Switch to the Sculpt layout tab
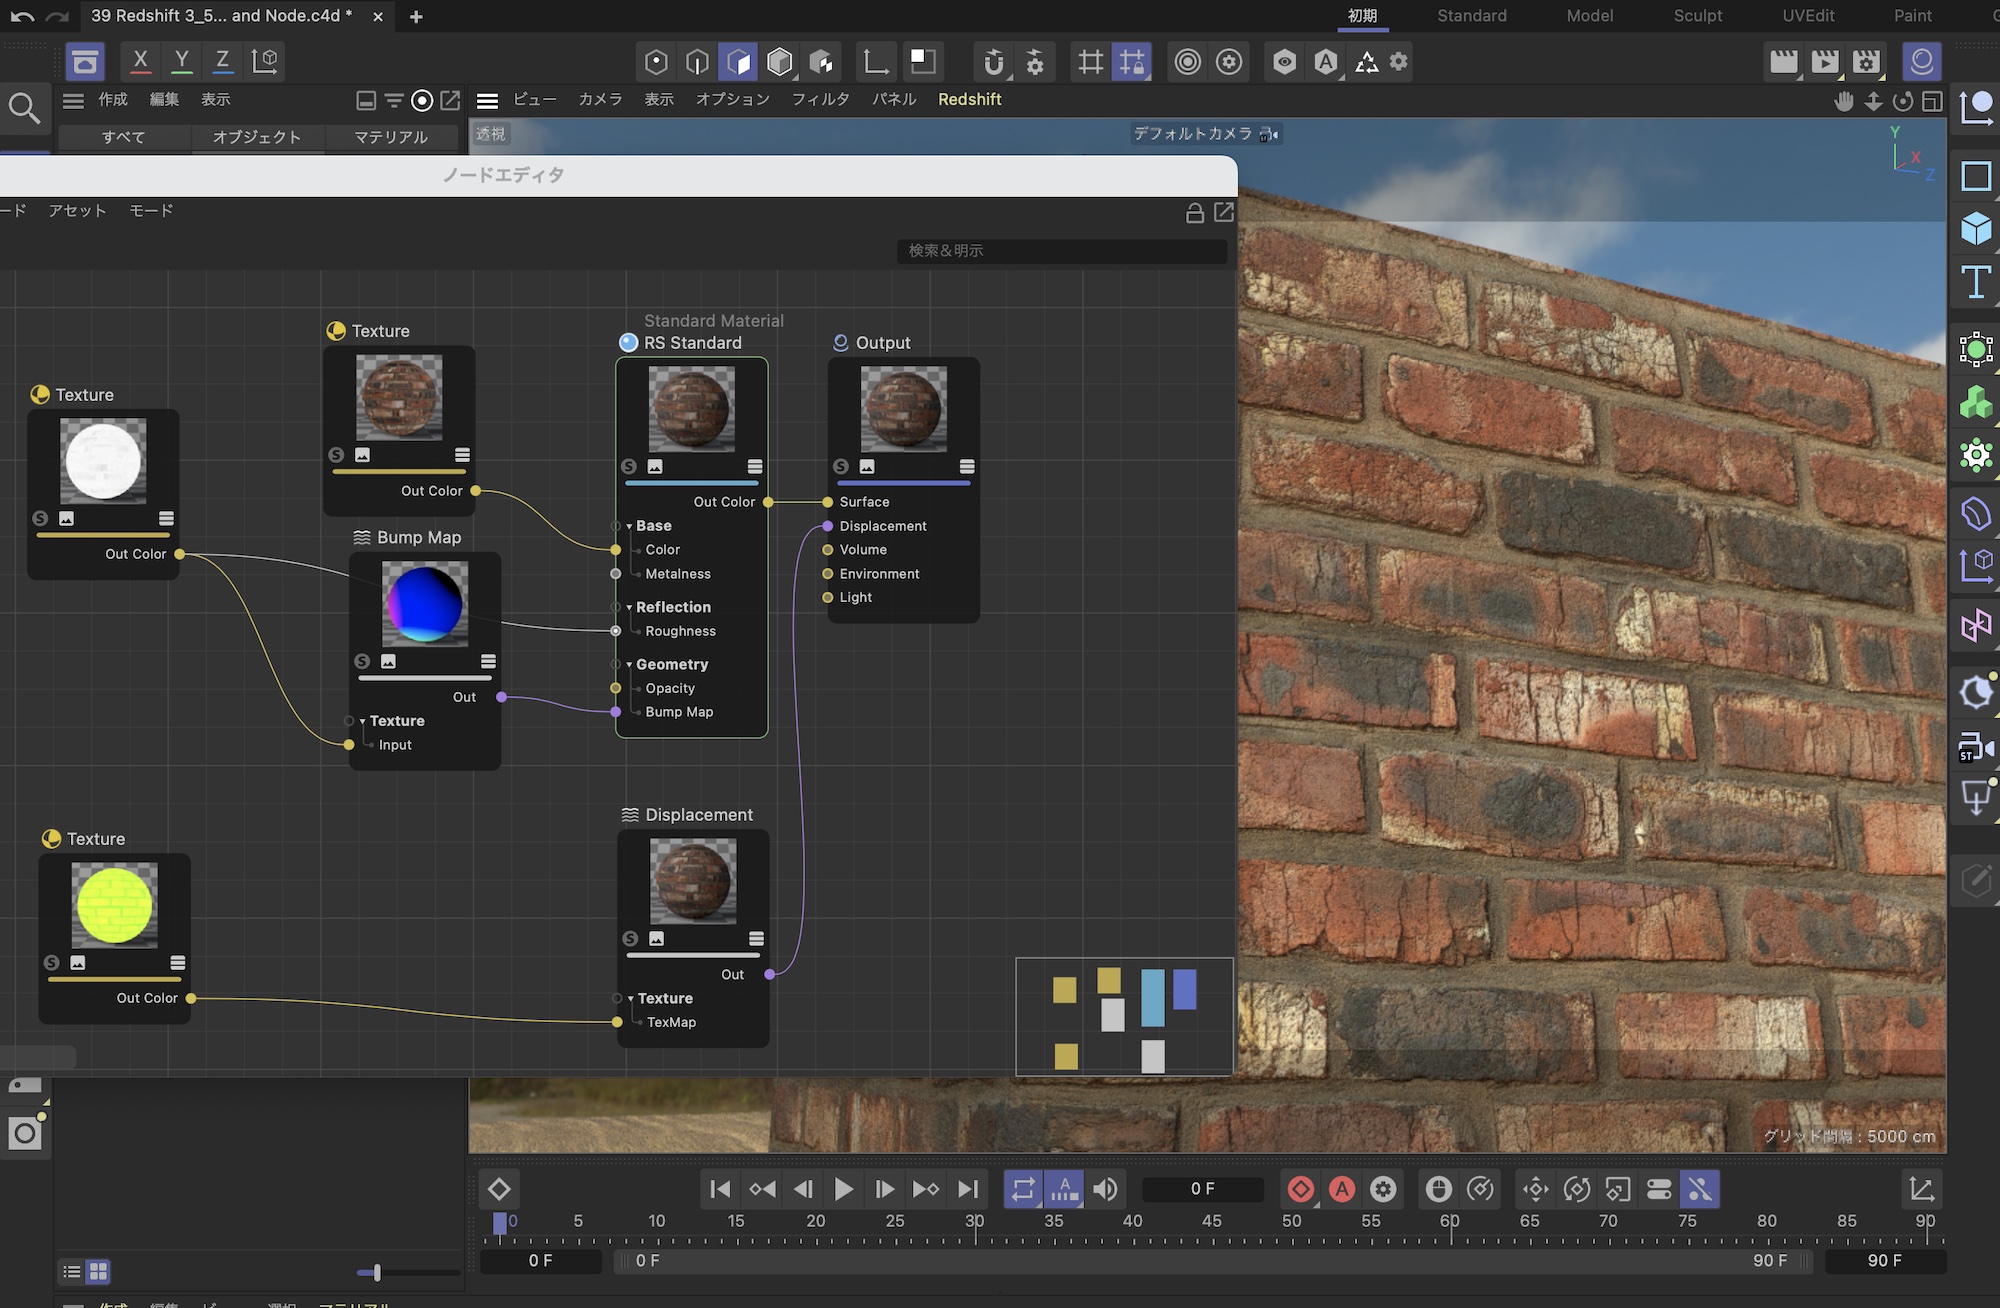 (1697, 15)
